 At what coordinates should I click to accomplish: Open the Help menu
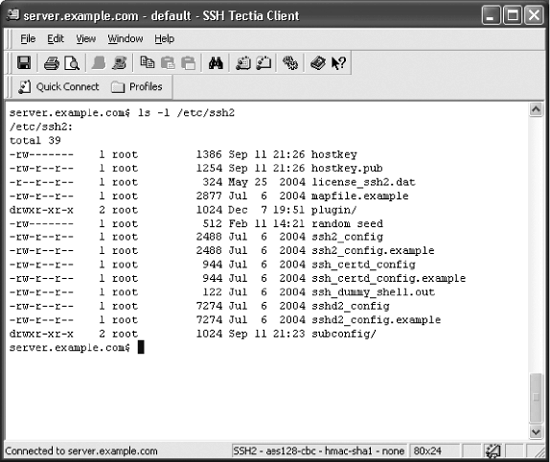click(164, 39)
